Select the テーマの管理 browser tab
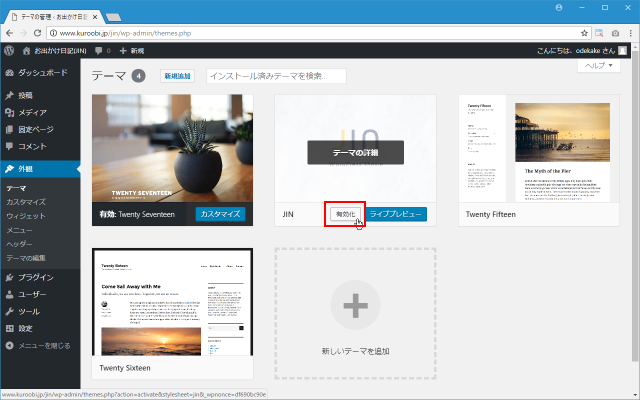The image size is (640, 400). [x=54, y=17]
